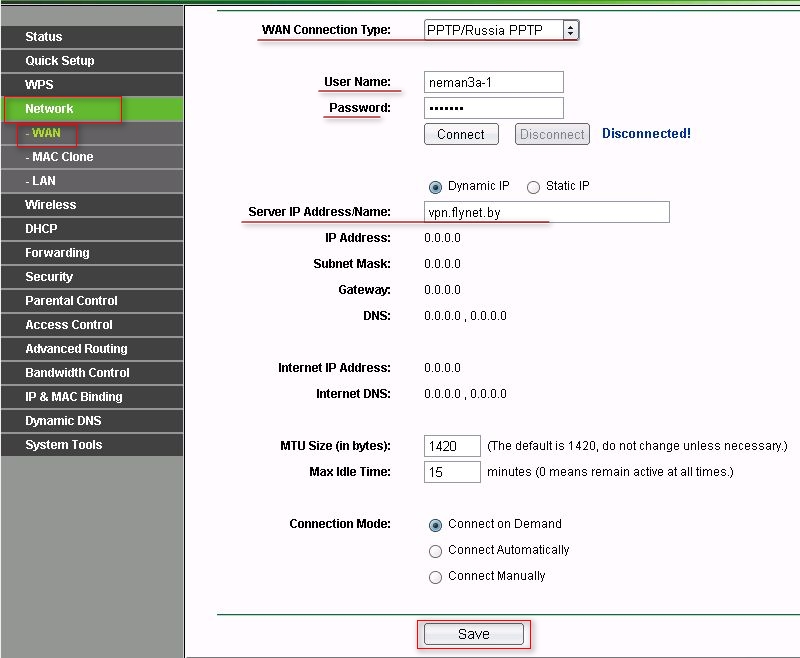Select the Static IP radio button
The width and height of the screenshot is (800, 658).
tap(533, 187)
